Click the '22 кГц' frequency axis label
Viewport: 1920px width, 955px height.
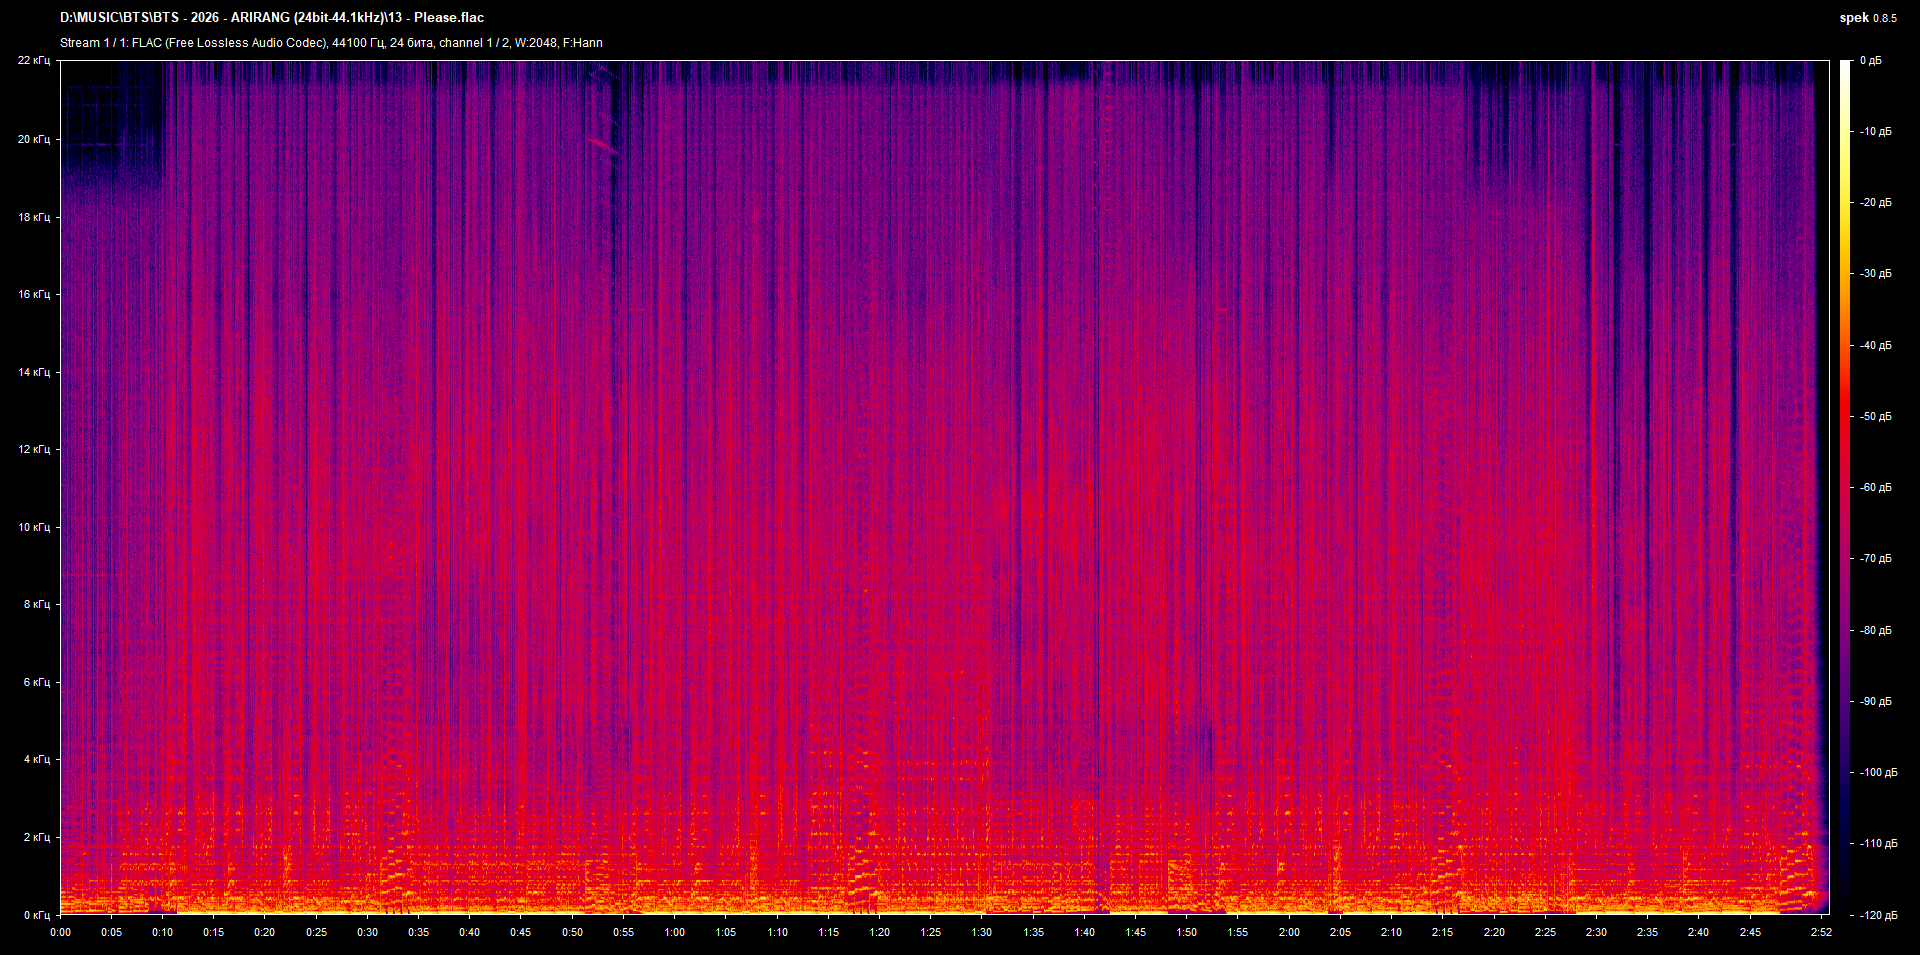tap(34, 60)
